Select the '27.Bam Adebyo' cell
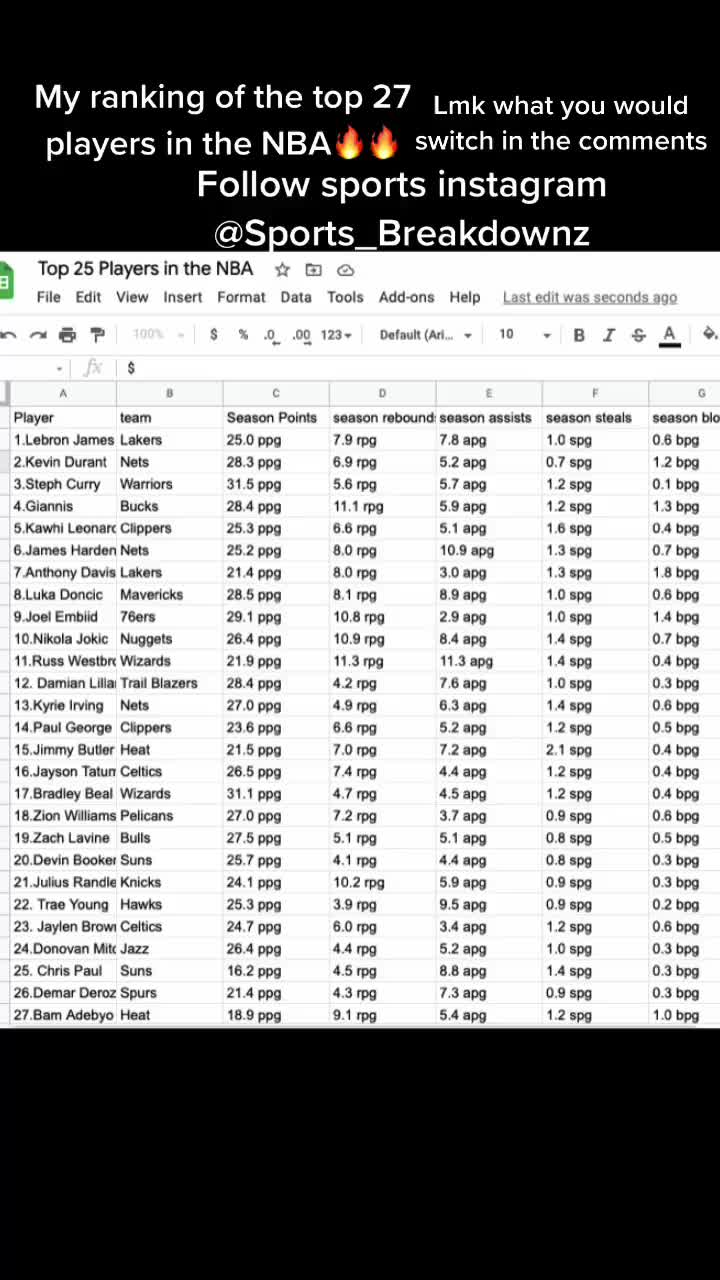 pos(63,1015)
